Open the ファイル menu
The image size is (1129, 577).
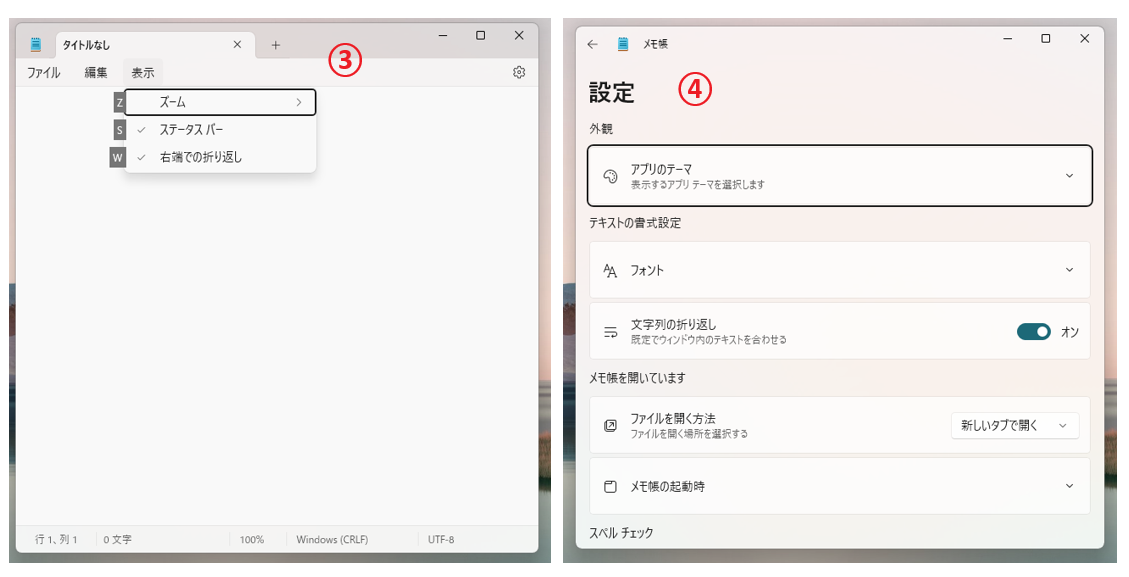(x=43, y=73)
